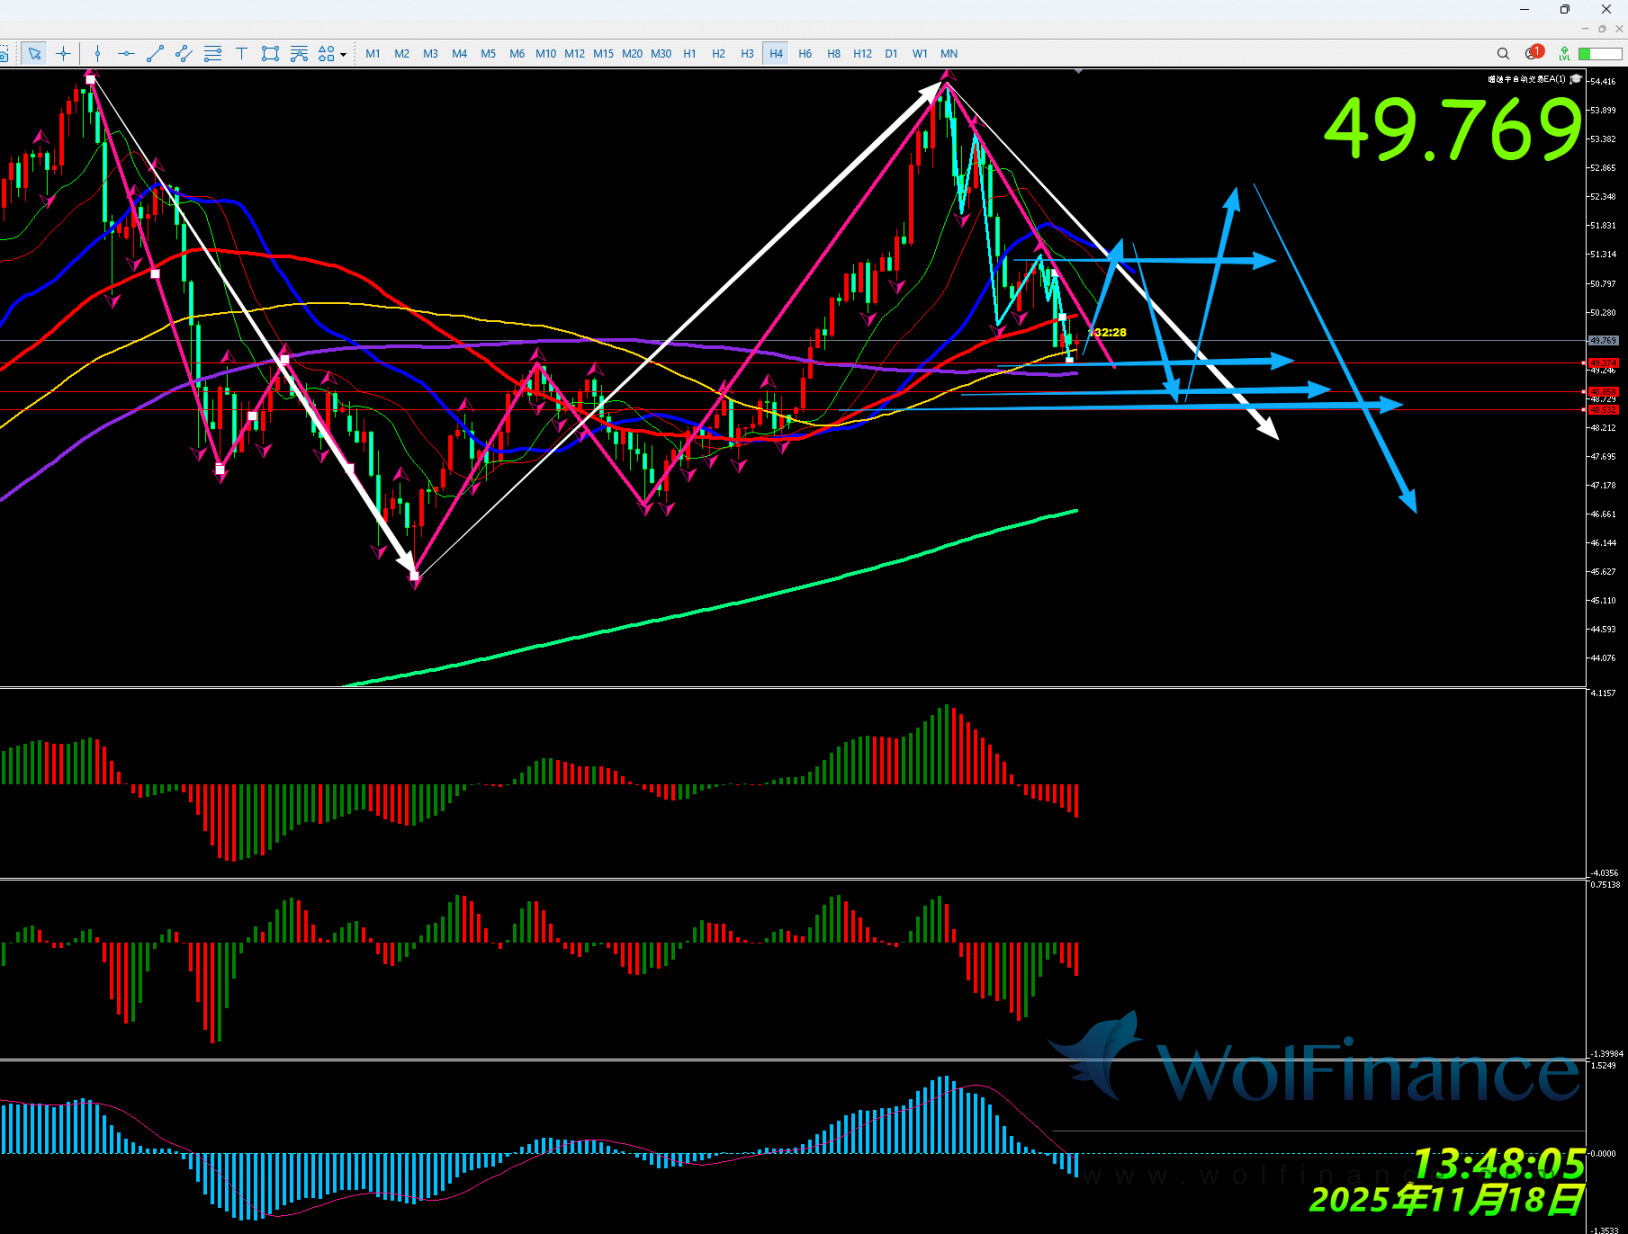1628x1234 pixels.
Task: Pick the vertical line drawing tool
Action: (97, 54)
